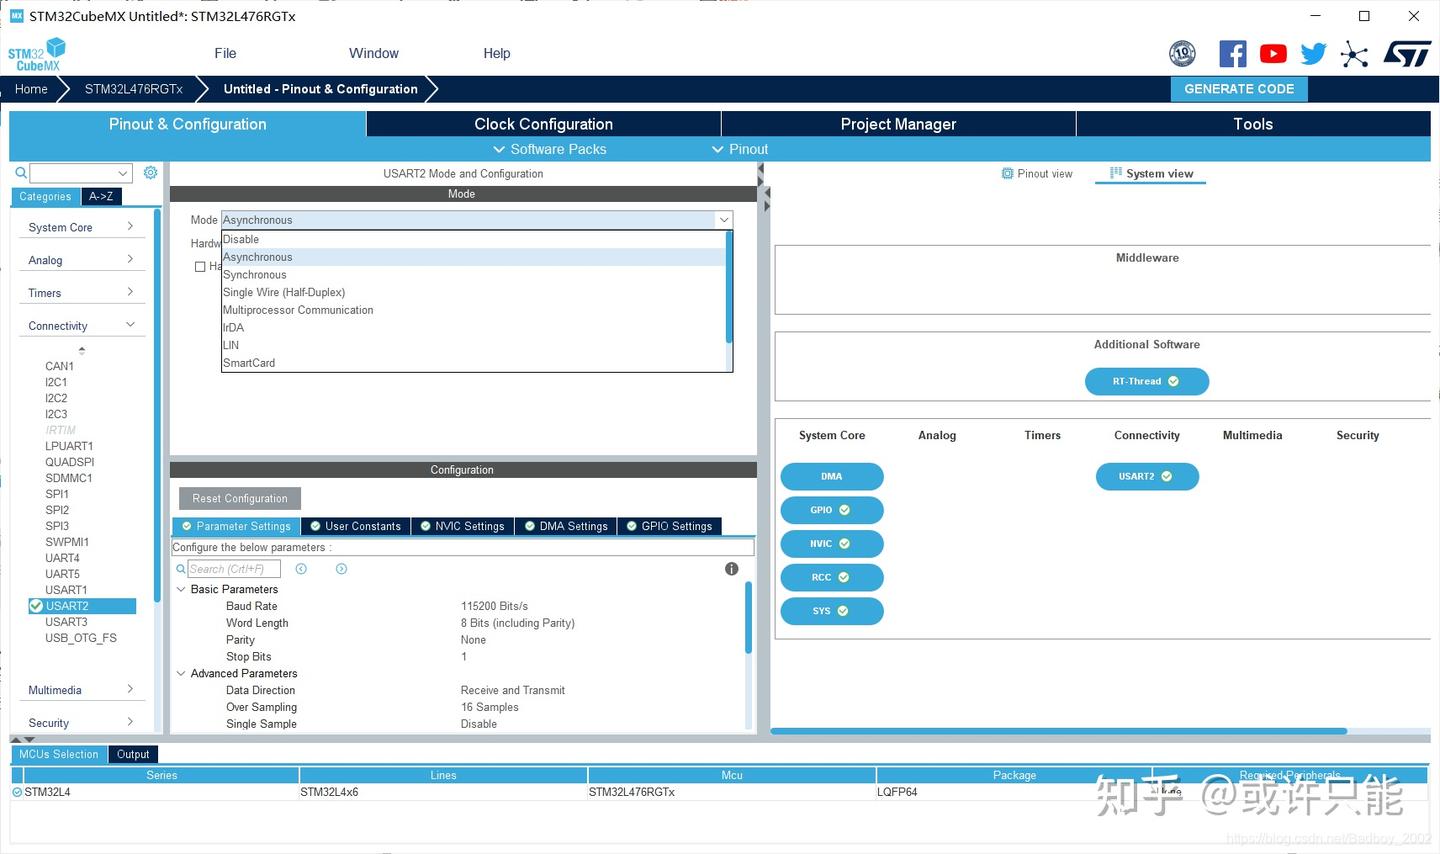Open the Facebook link icon
This screenshot has width=1440, height=854.
pyautogui.click(x=1233, y=54)
